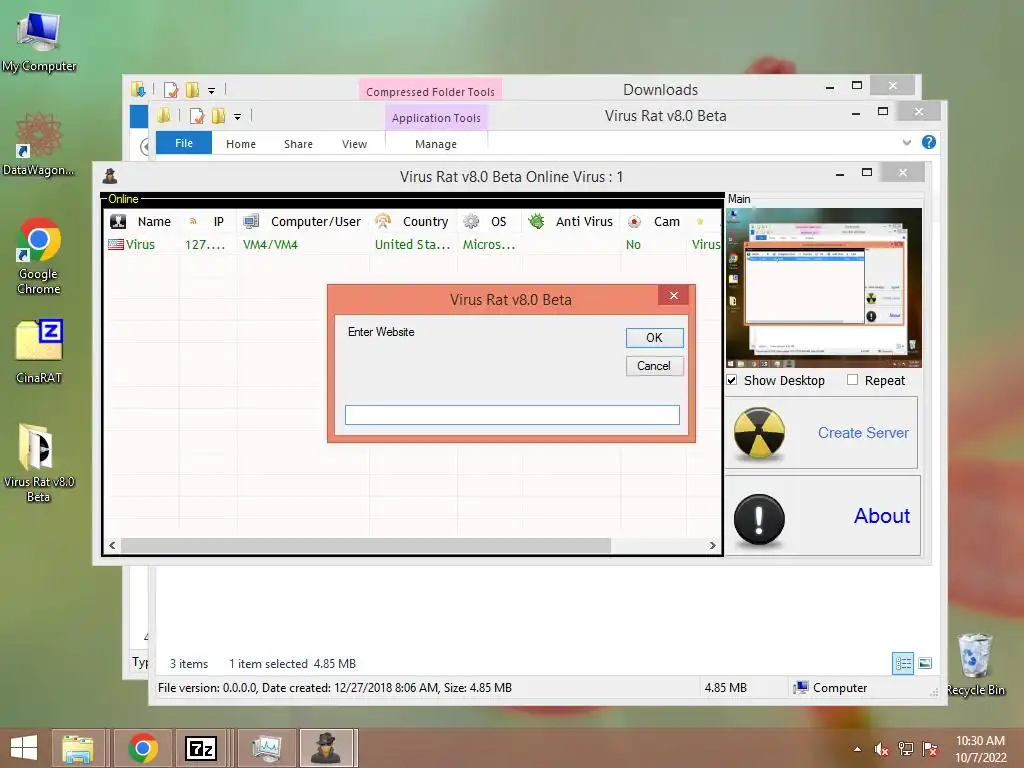Click the Anti Virus green bug icon

[x=536, y=221]
